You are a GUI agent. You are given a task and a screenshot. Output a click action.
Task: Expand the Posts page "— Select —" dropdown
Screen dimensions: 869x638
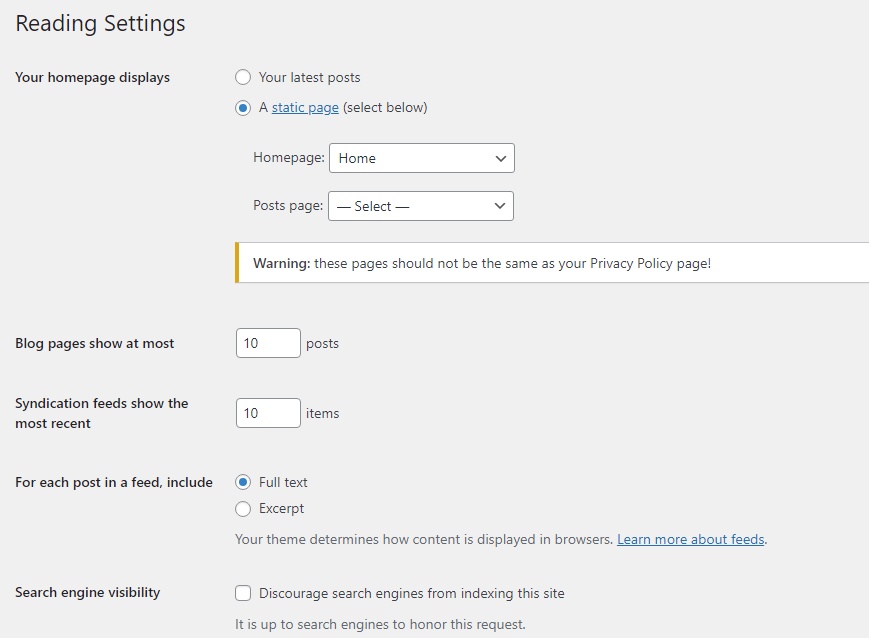coord(410,206)
